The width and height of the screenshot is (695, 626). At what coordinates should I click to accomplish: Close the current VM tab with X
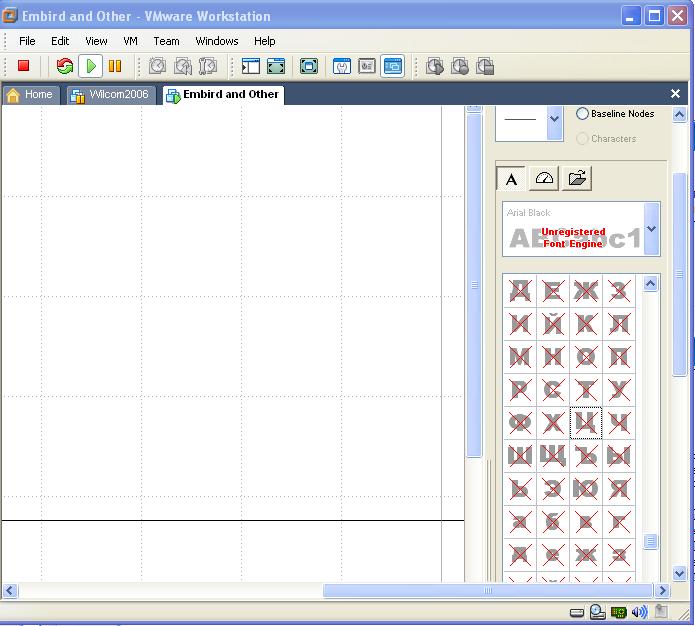pyautogui.click(x=675, y=94)
